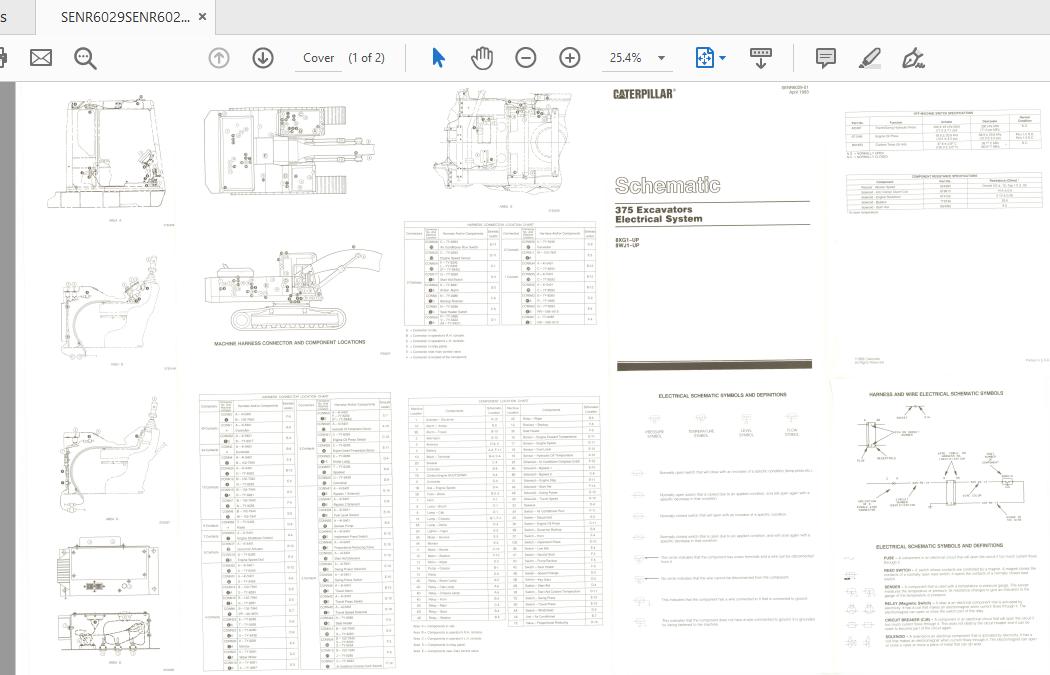Click the 25.4% zoom value field
The image size is (1050, 675).
click(x=625, y=58)
